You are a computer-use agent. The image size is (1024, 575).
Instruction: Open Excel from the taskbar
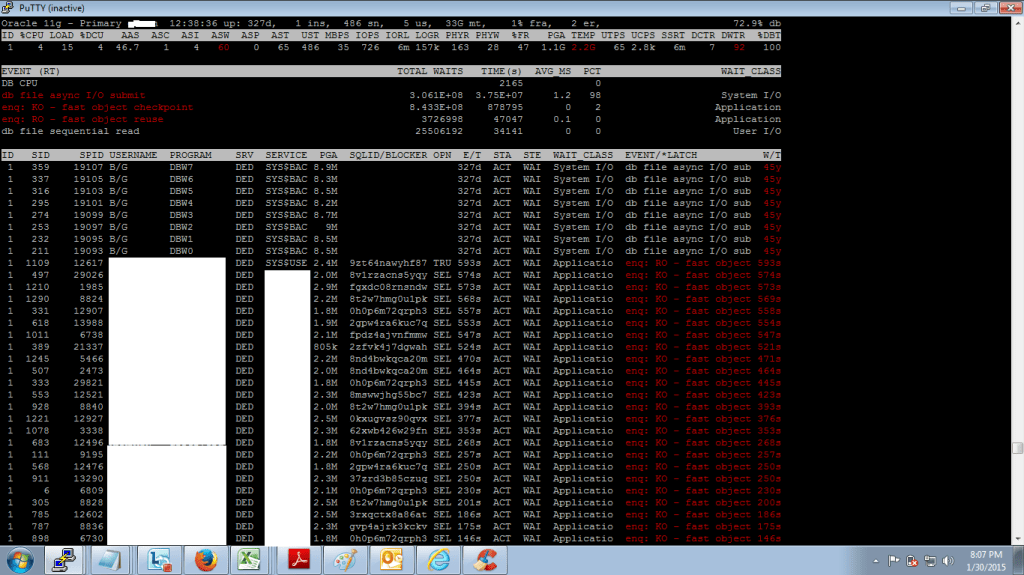coord(249,561)
